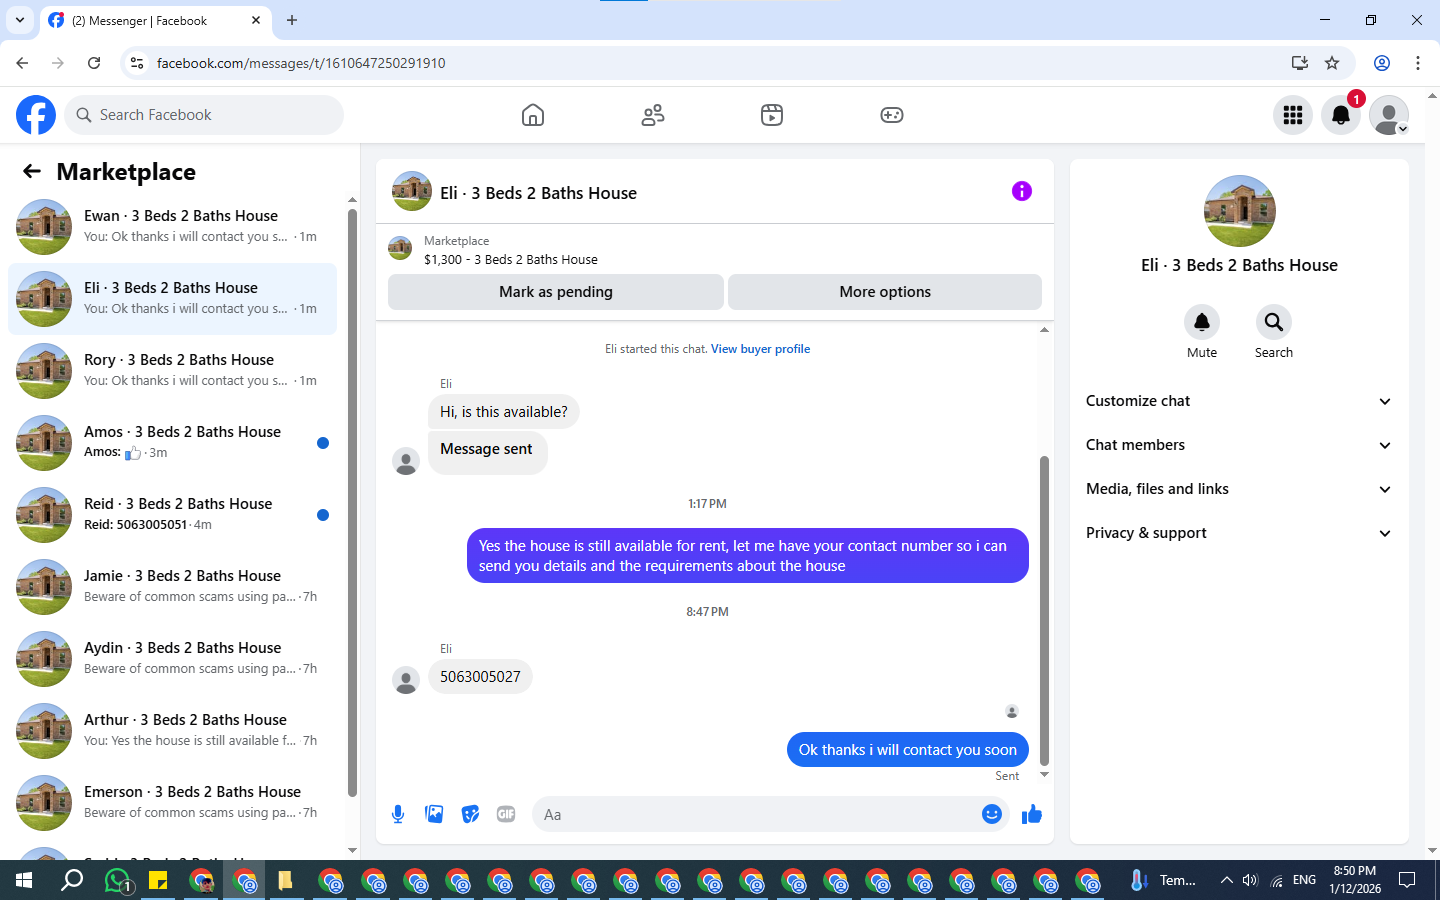Bookmark this page with the star icon
The image size is (1440, 900).
1332,63
